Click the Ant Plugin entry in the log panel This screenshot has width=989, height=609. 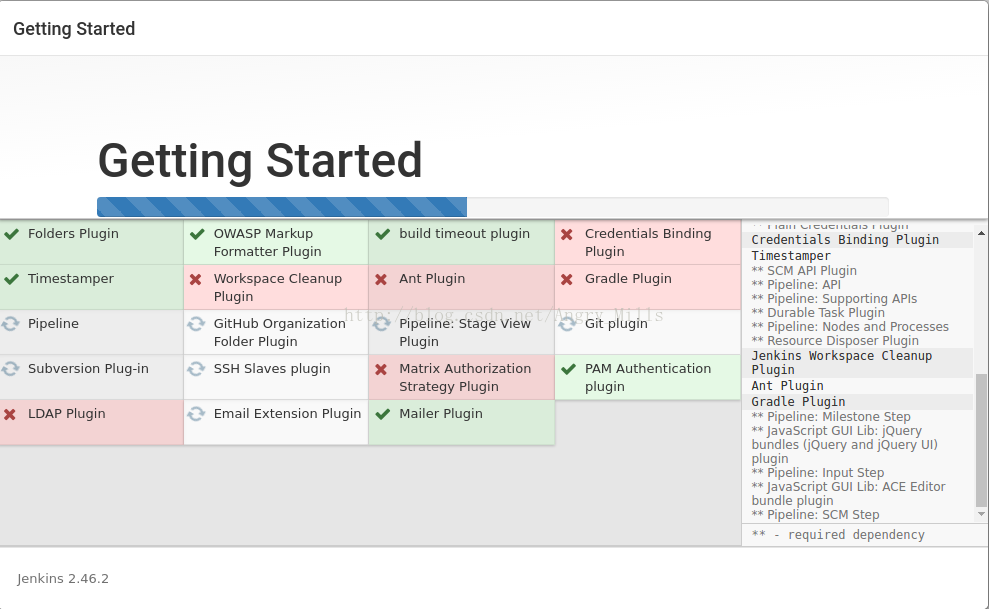point(787,386)
